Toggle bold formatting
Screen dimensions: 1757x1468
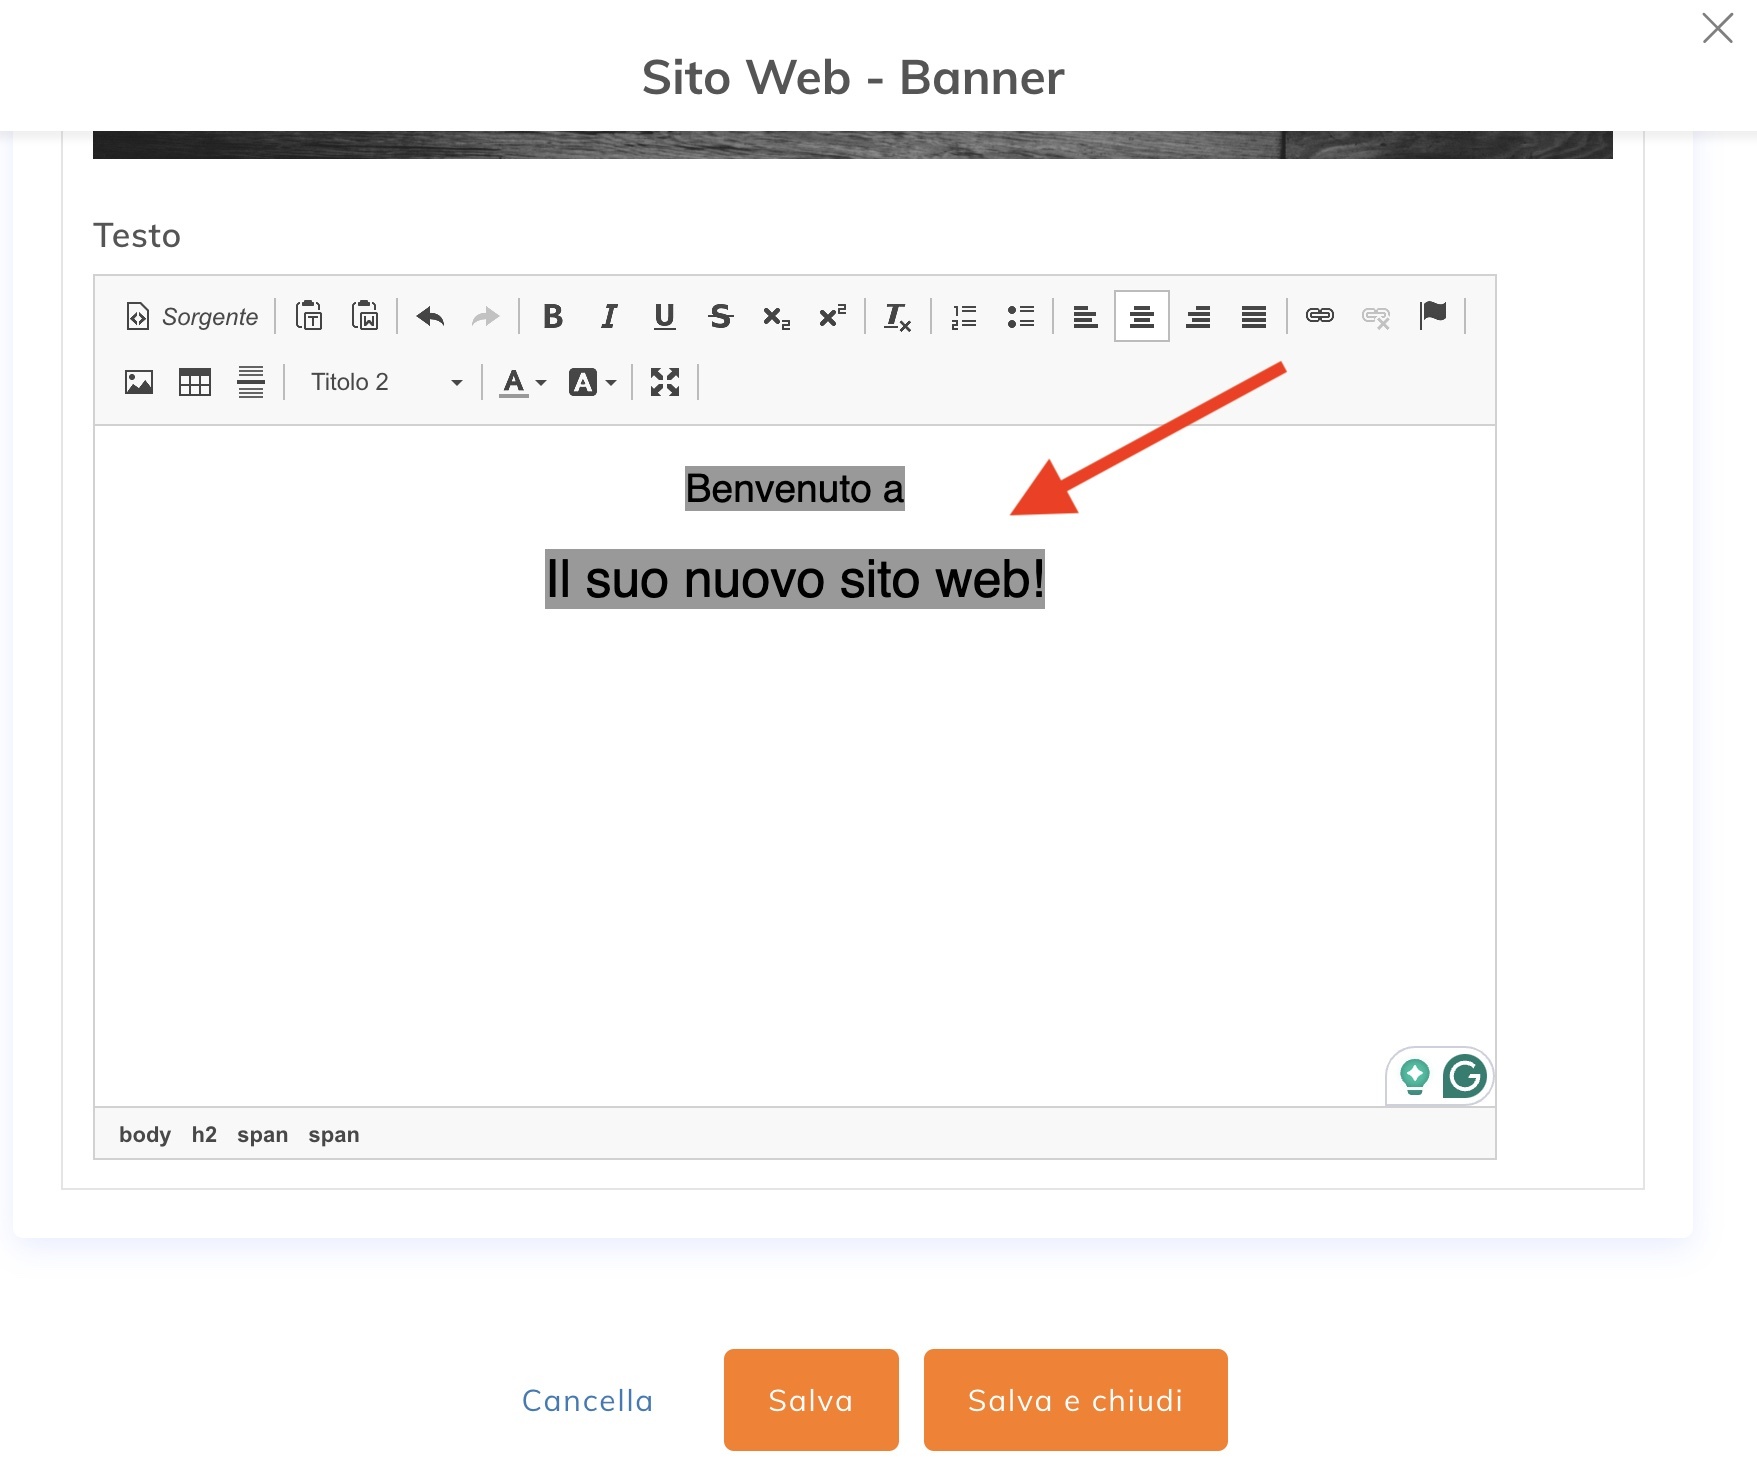click(552, 317)
